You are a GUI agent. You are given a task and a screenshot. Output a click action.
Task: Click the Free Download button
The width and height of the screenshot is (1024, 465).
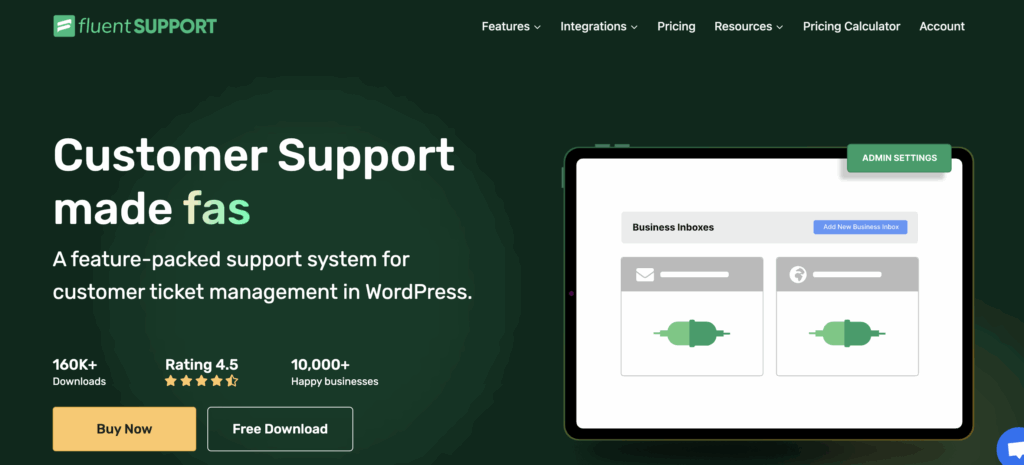coord(280,429)
